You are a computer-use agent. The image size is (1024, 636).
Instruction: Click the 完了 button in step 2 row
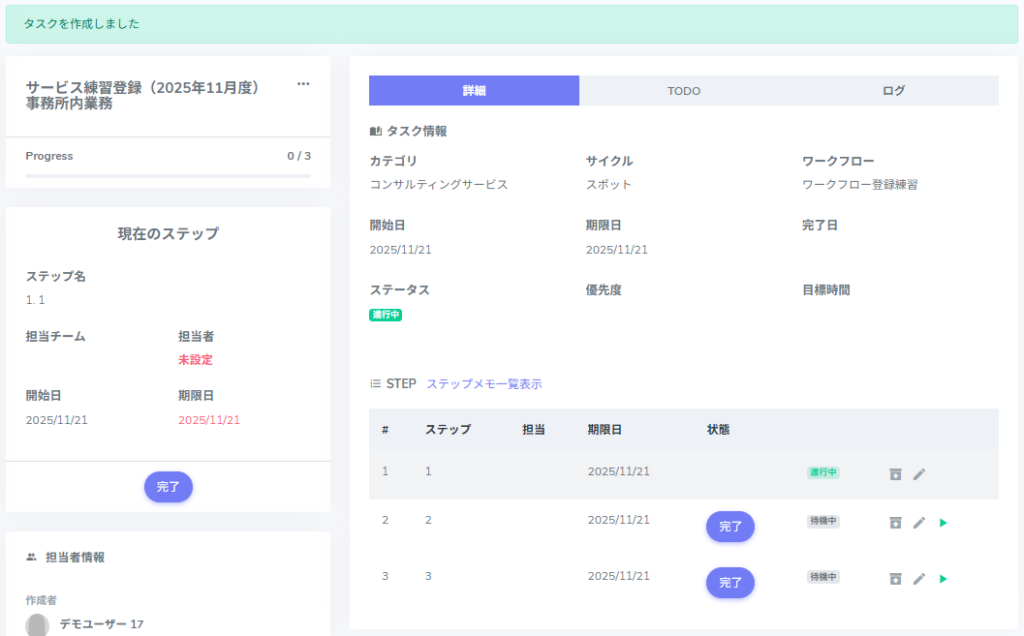coord(730,526)
